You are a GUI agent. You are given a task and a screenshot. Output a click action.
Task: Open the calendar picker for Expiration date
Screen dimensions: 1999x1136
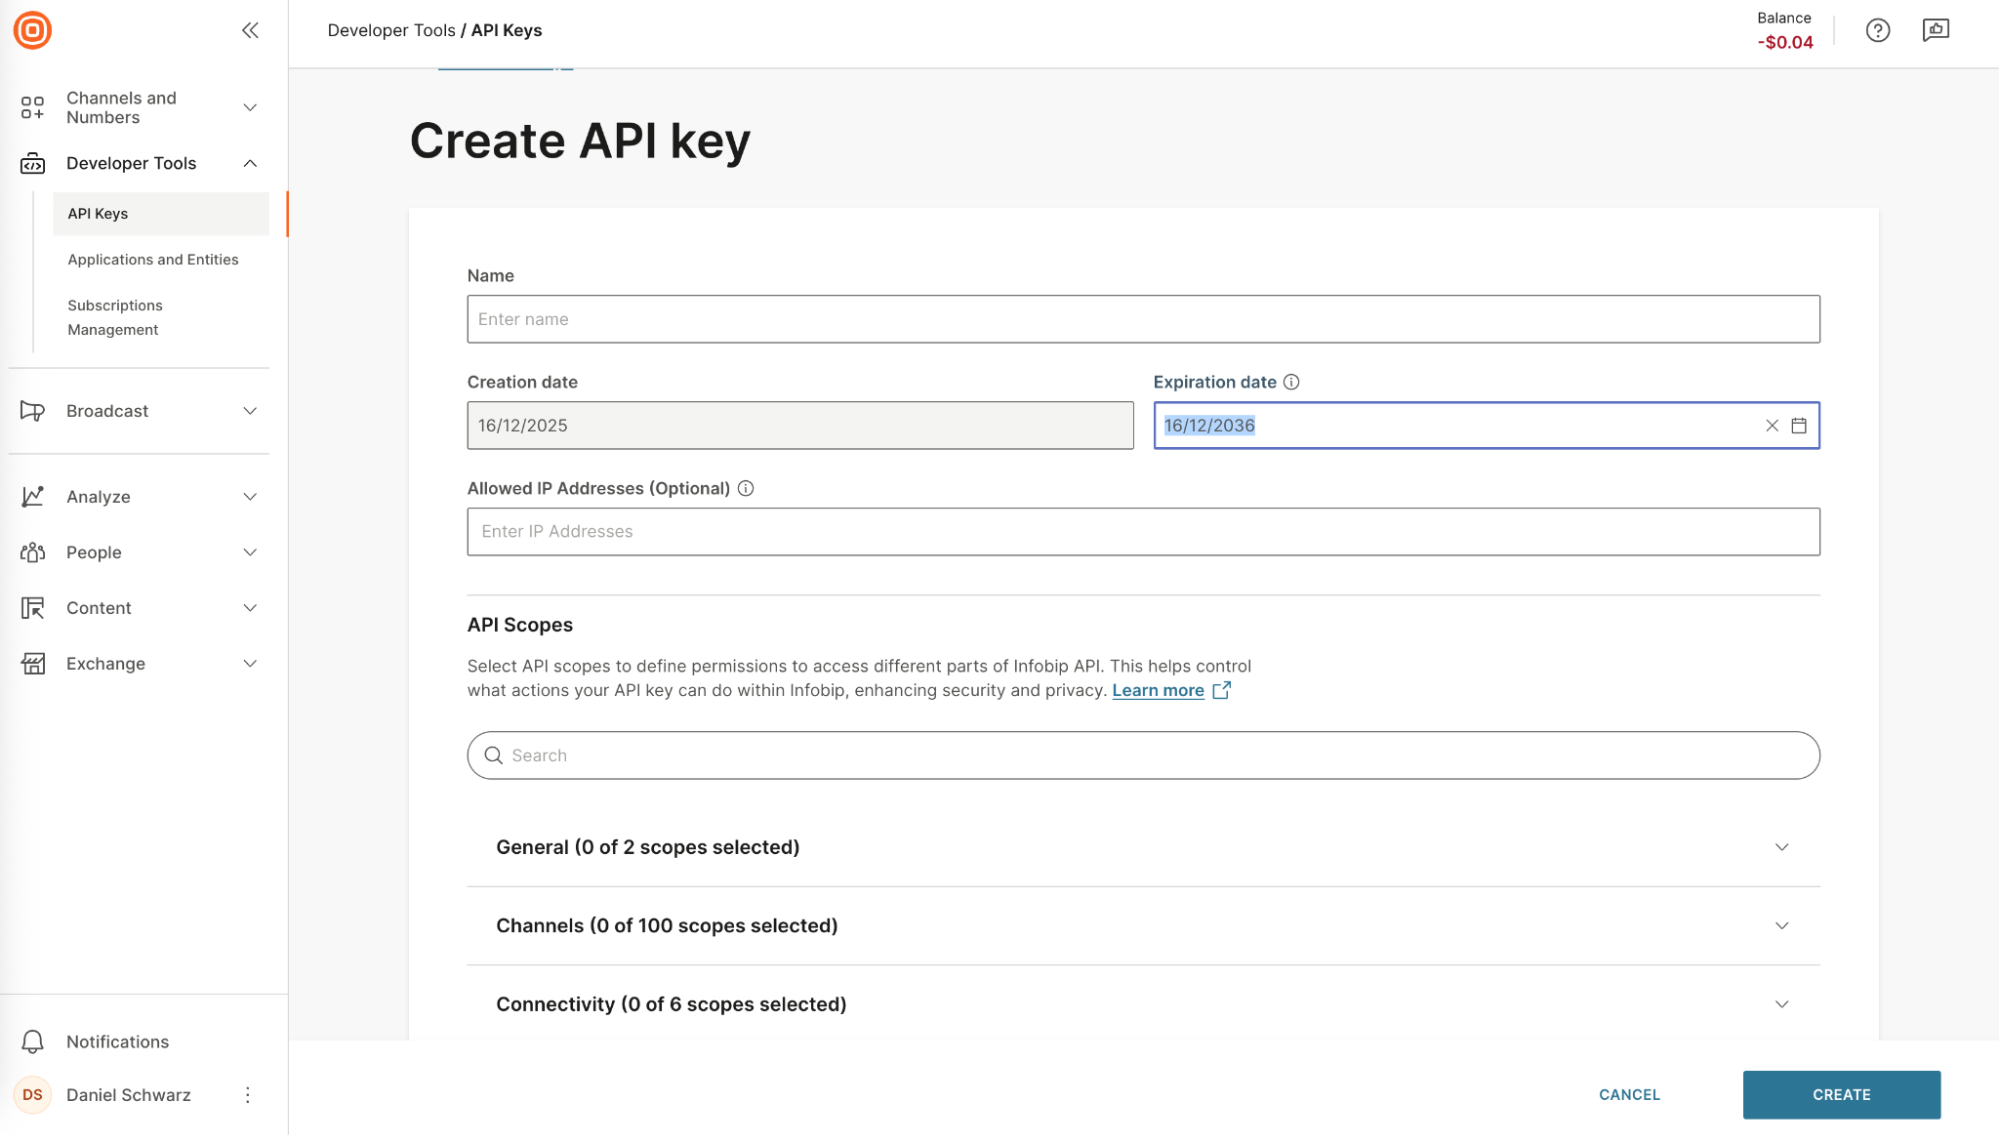(1798, 425)
